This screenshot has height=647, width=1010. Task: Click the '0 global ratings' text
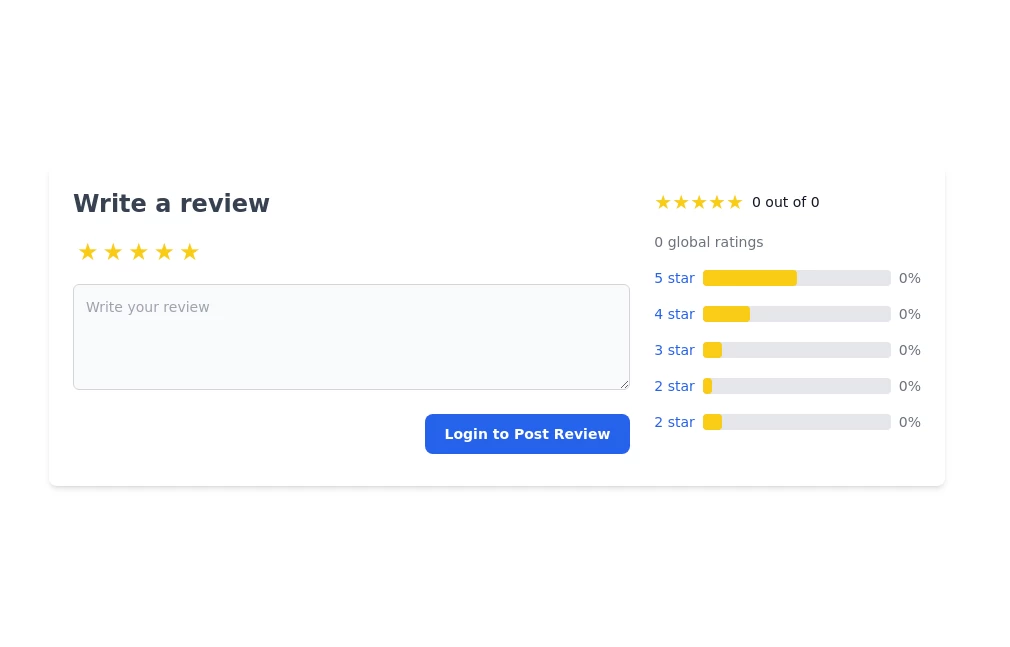coord(708,242)
